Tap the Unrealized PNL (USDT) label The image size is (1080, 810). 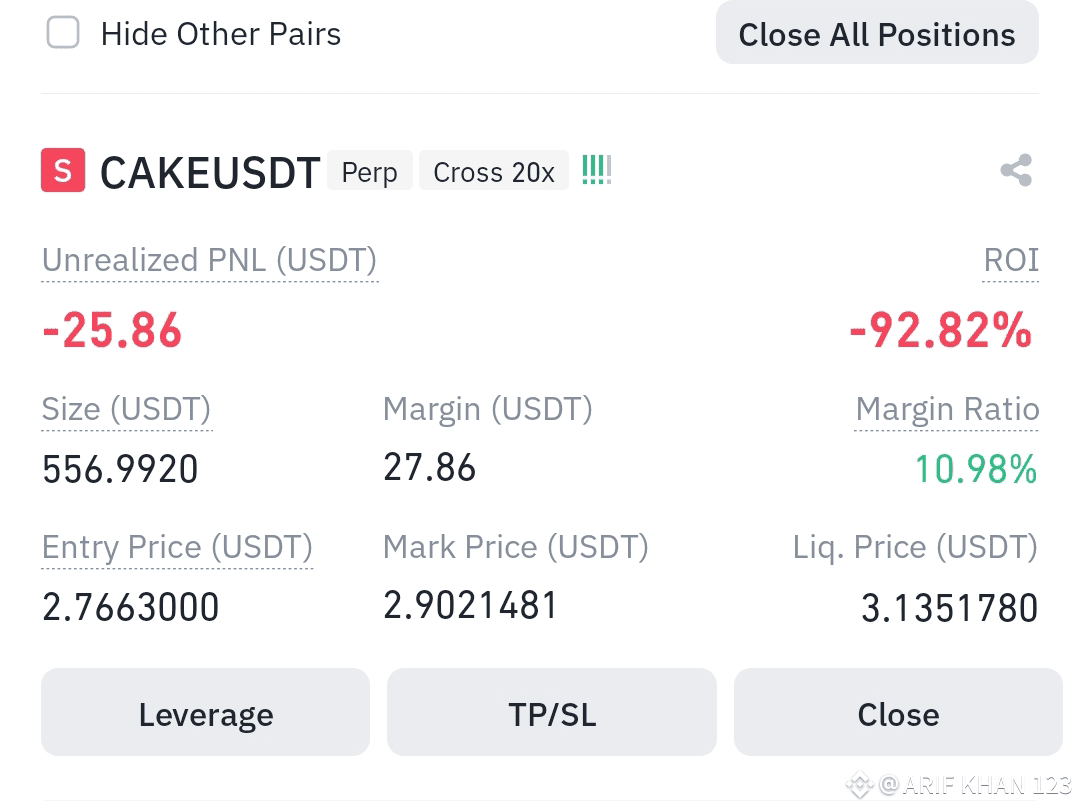[209, 260]
